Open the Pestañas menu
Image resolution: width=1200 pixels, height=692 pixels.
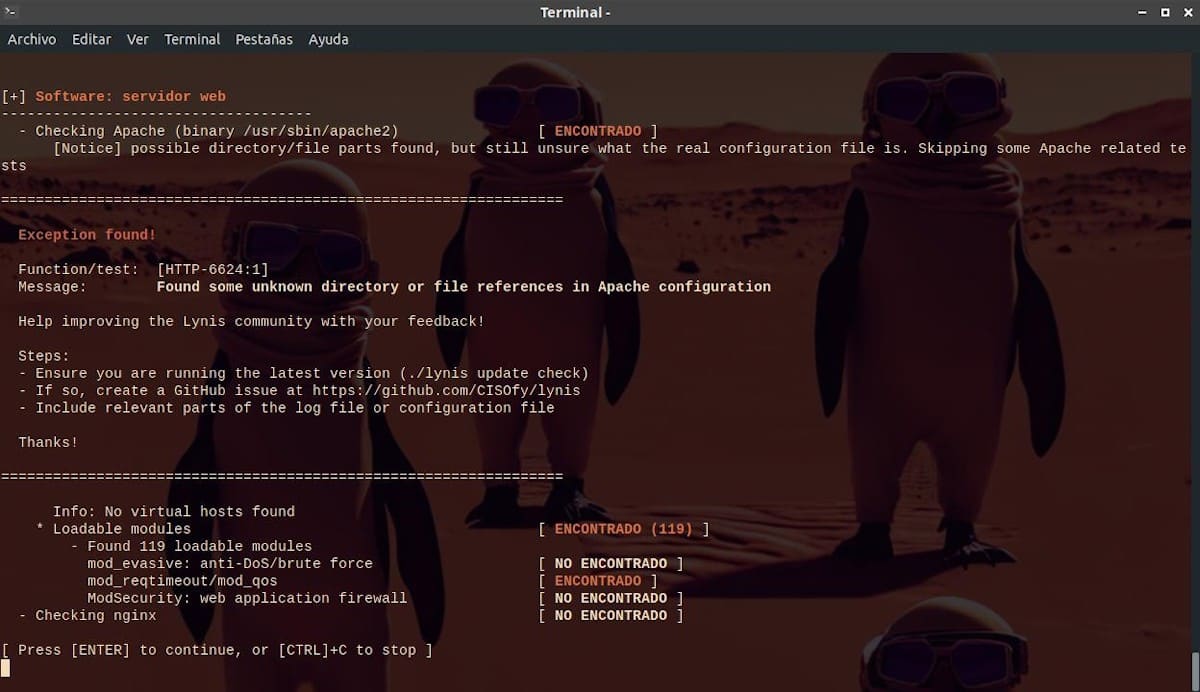pyautogui.click(x=264, y=39)
